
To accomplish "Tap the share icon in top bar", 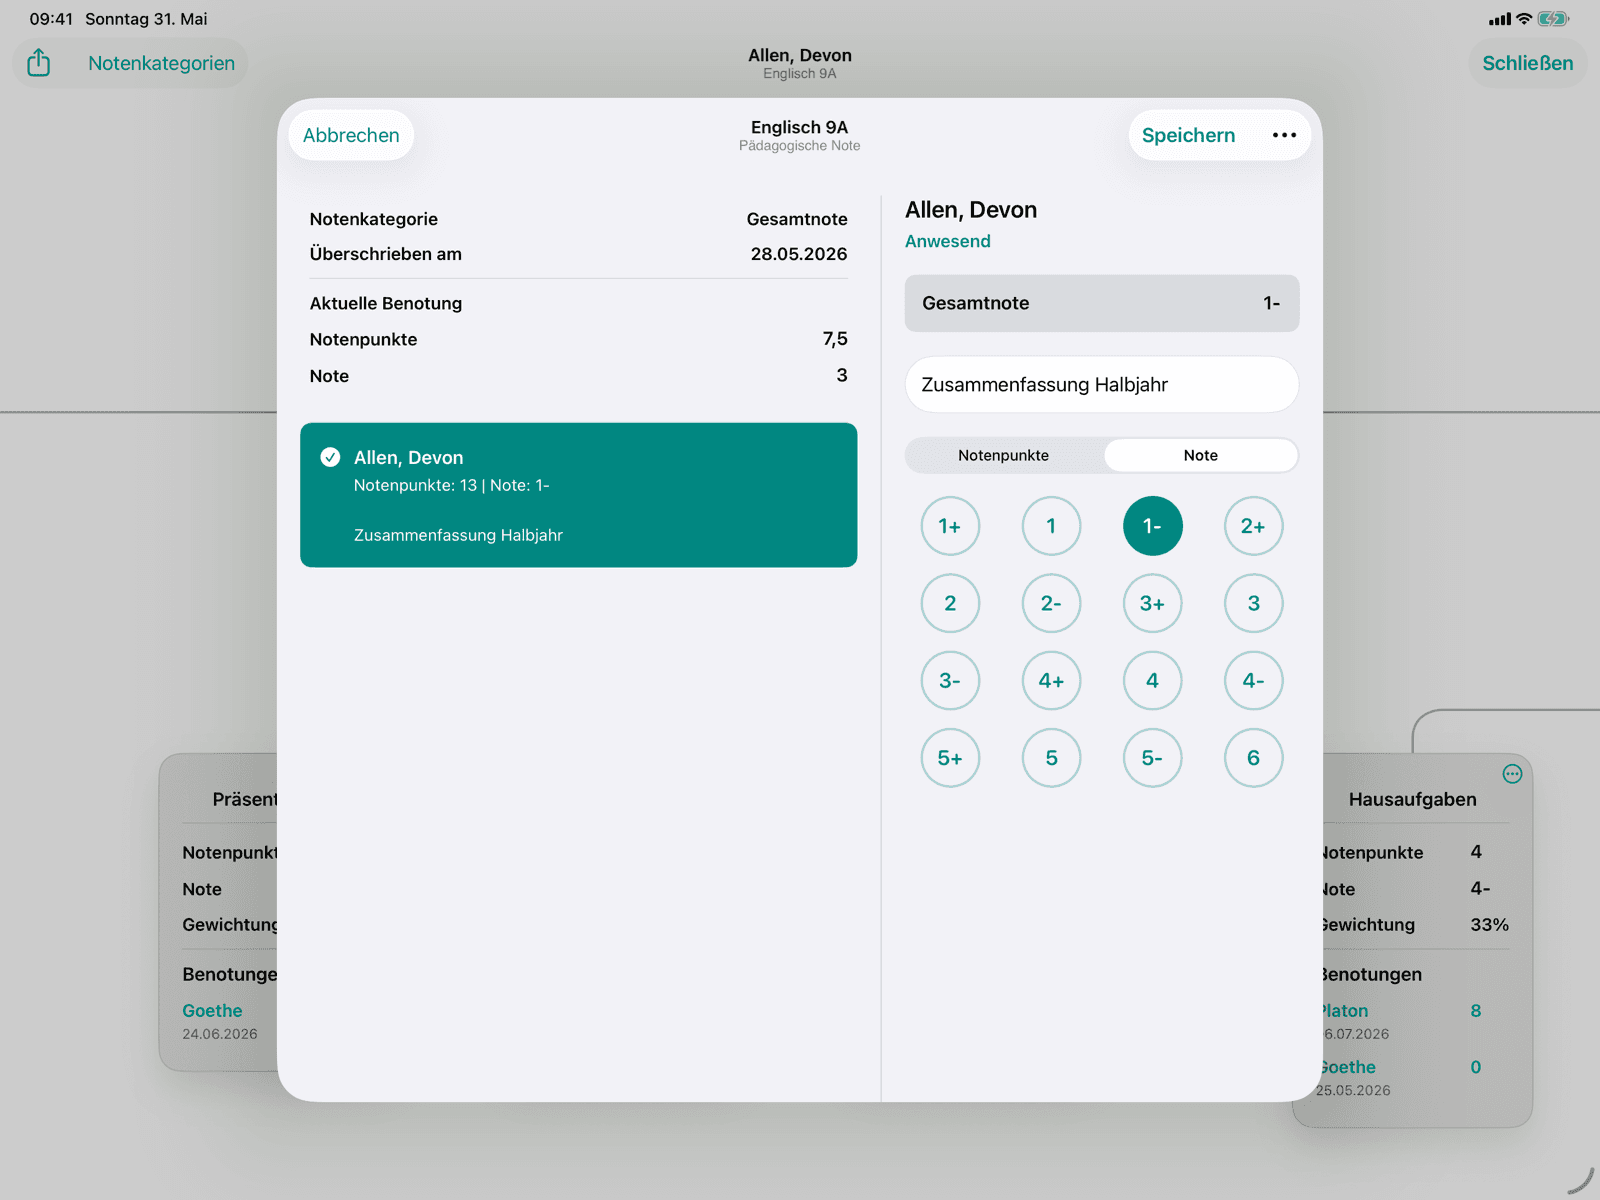I will (39, 63).
